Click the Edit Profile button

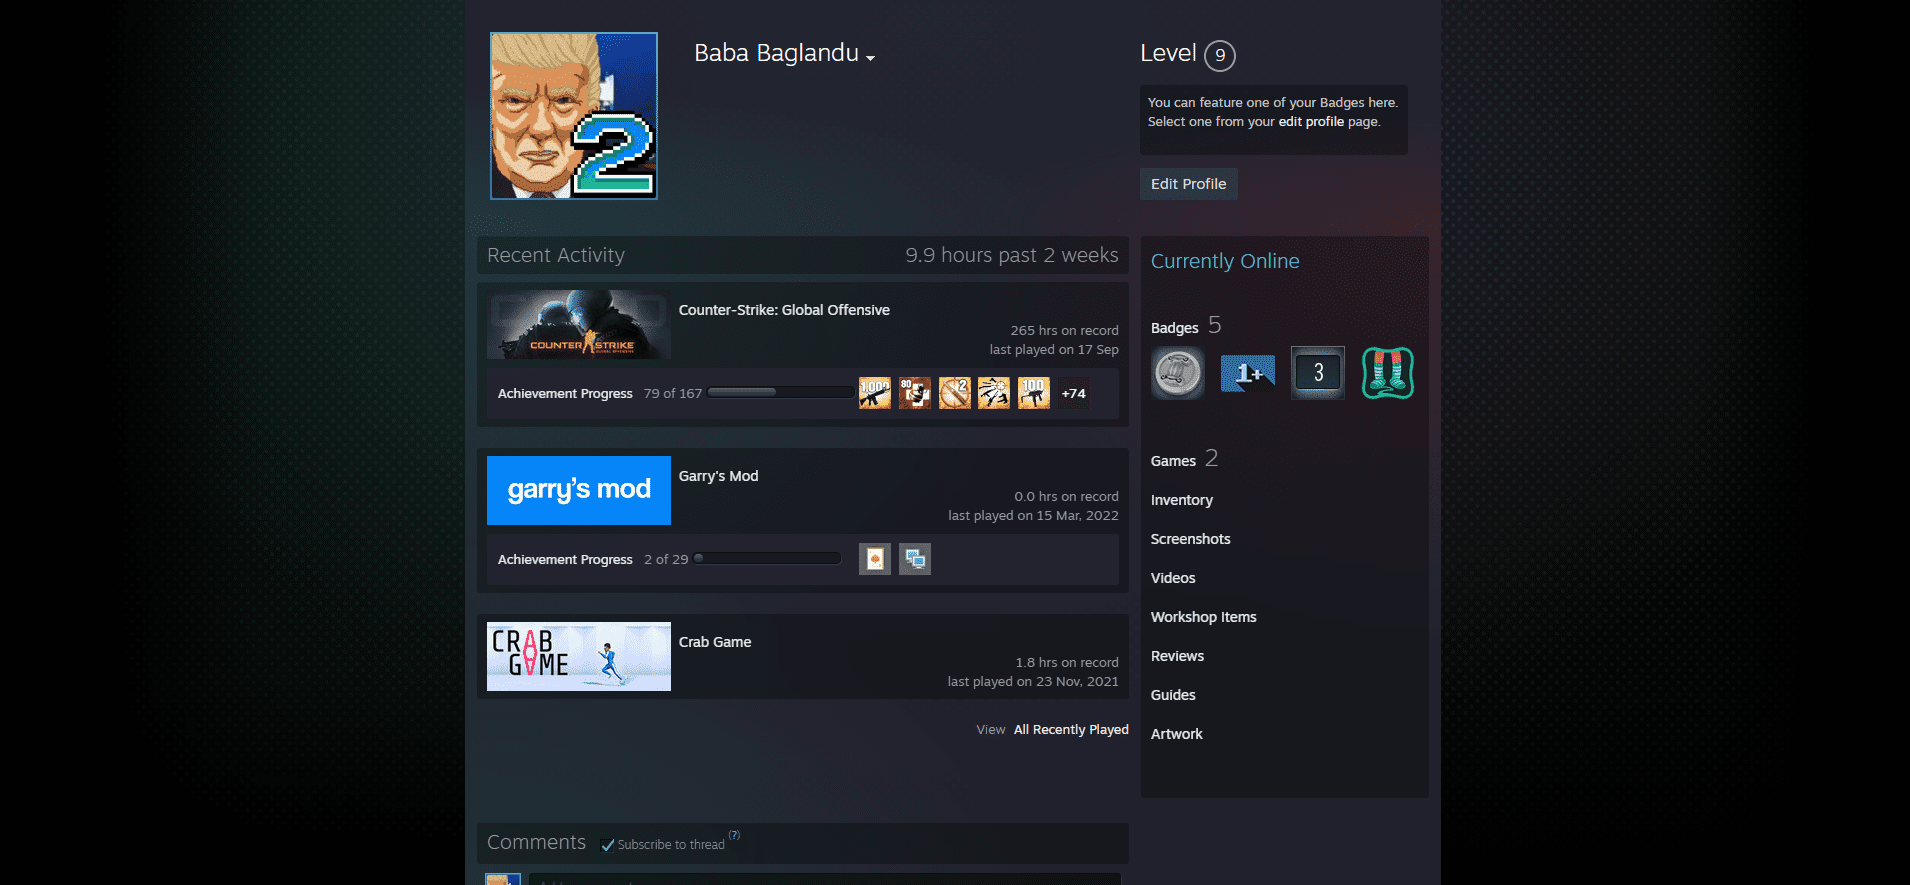click(x=1188, y=184)
